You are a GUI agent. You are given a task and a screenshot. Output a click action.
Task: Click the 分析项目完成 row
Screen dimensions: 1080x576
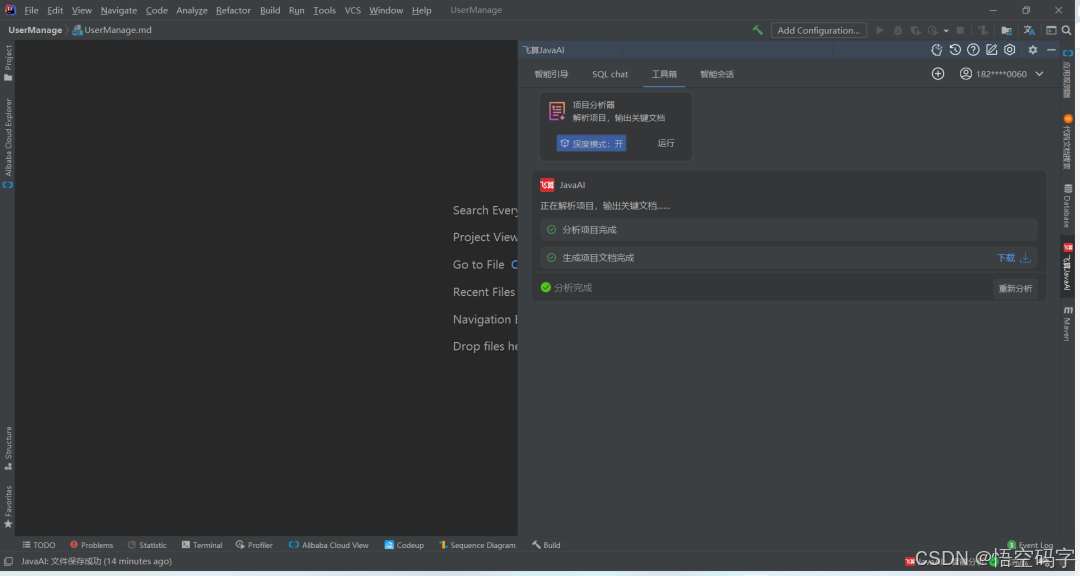(789, 229)
